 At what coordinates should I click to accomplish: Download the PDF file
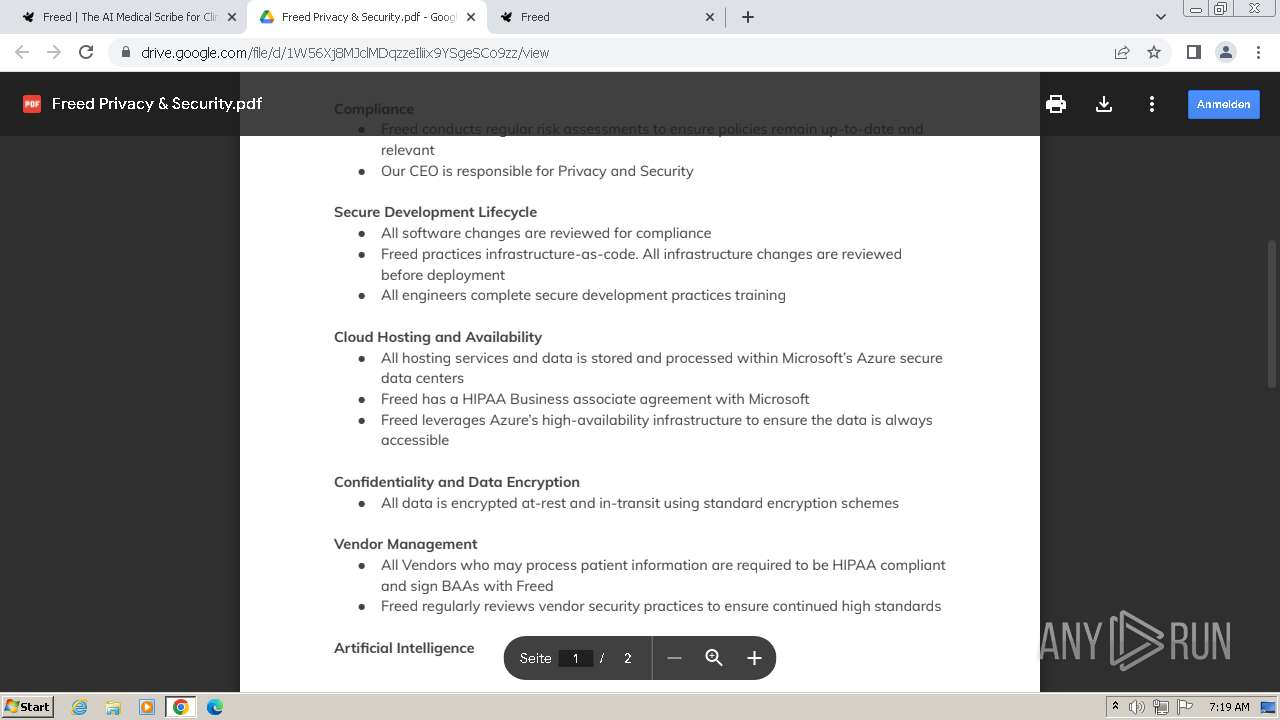1104,104
